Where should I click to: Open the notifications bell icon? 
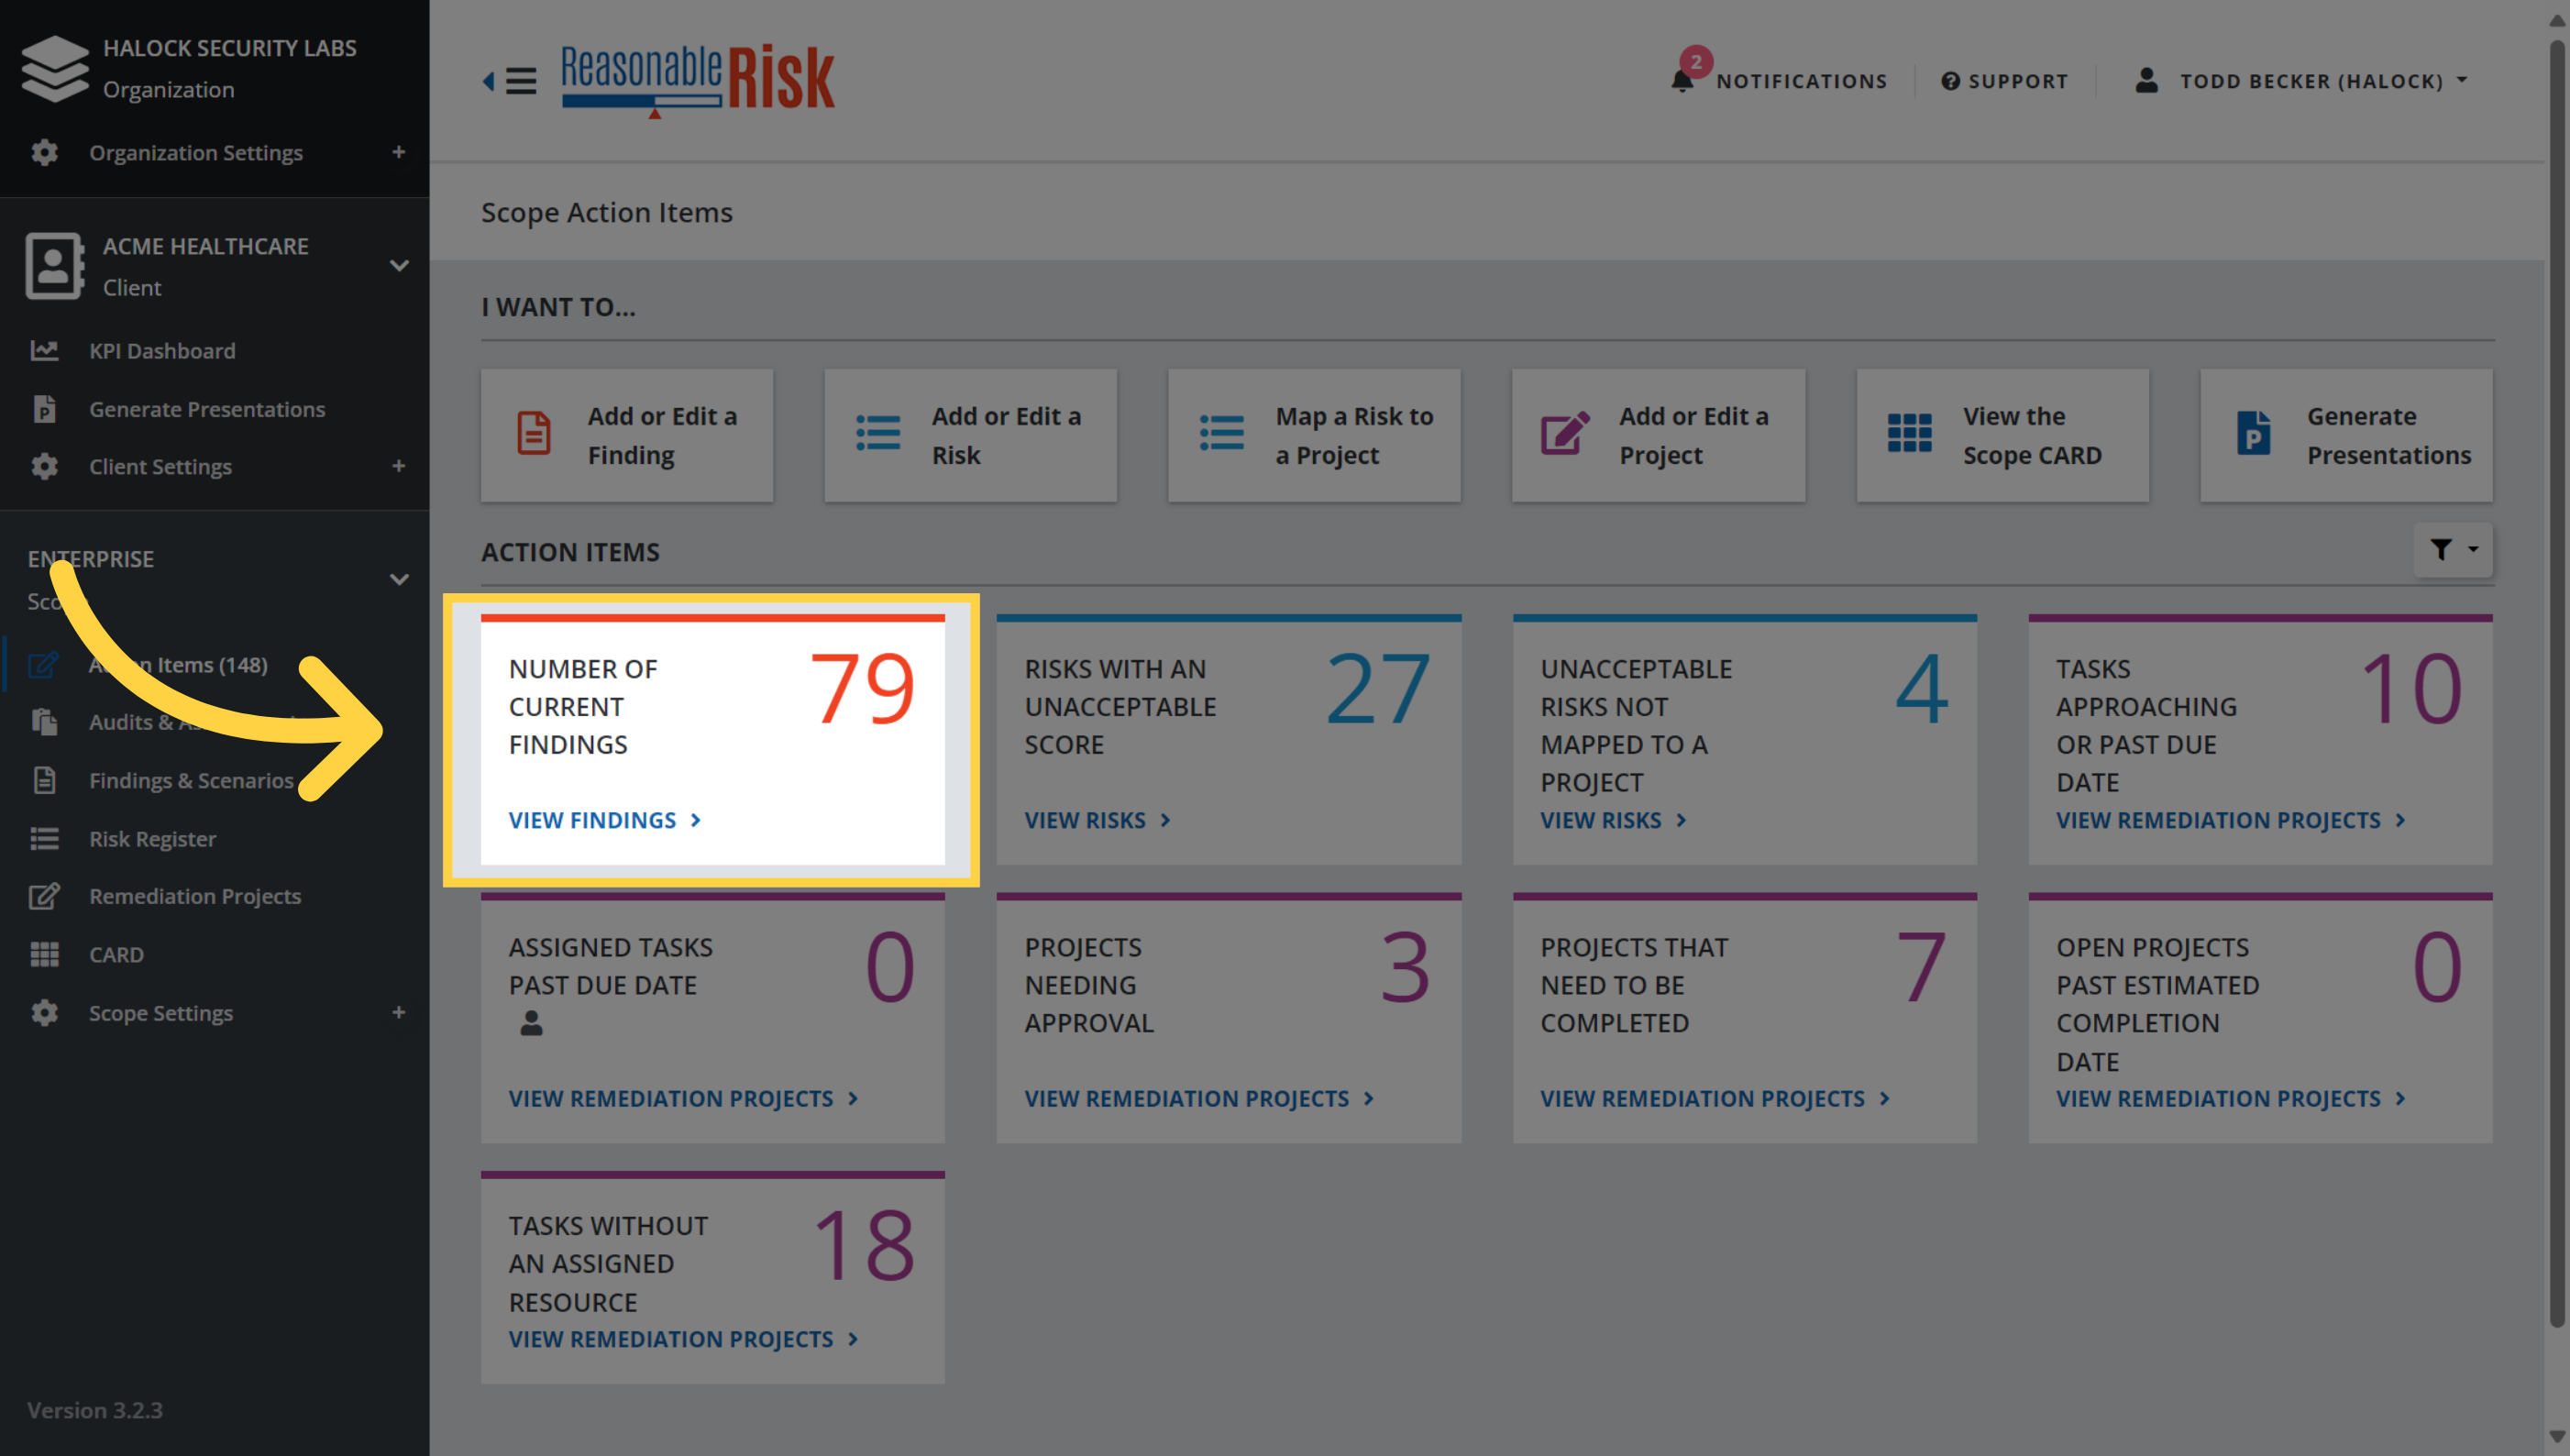coord(1682,80)
